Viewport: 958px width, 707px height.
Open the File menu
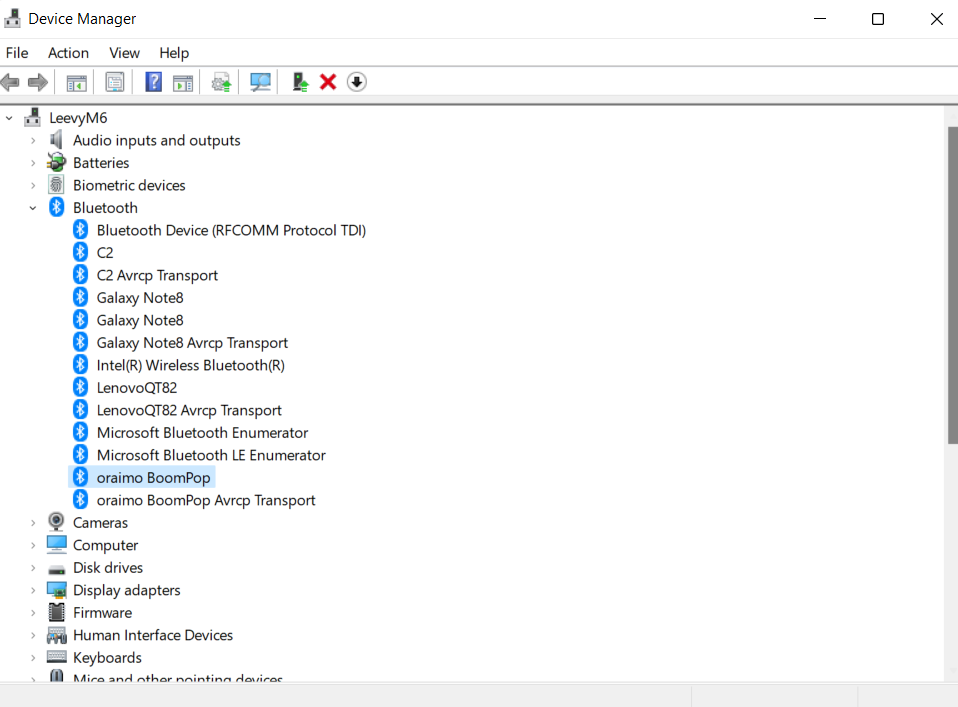coord(17,53)
